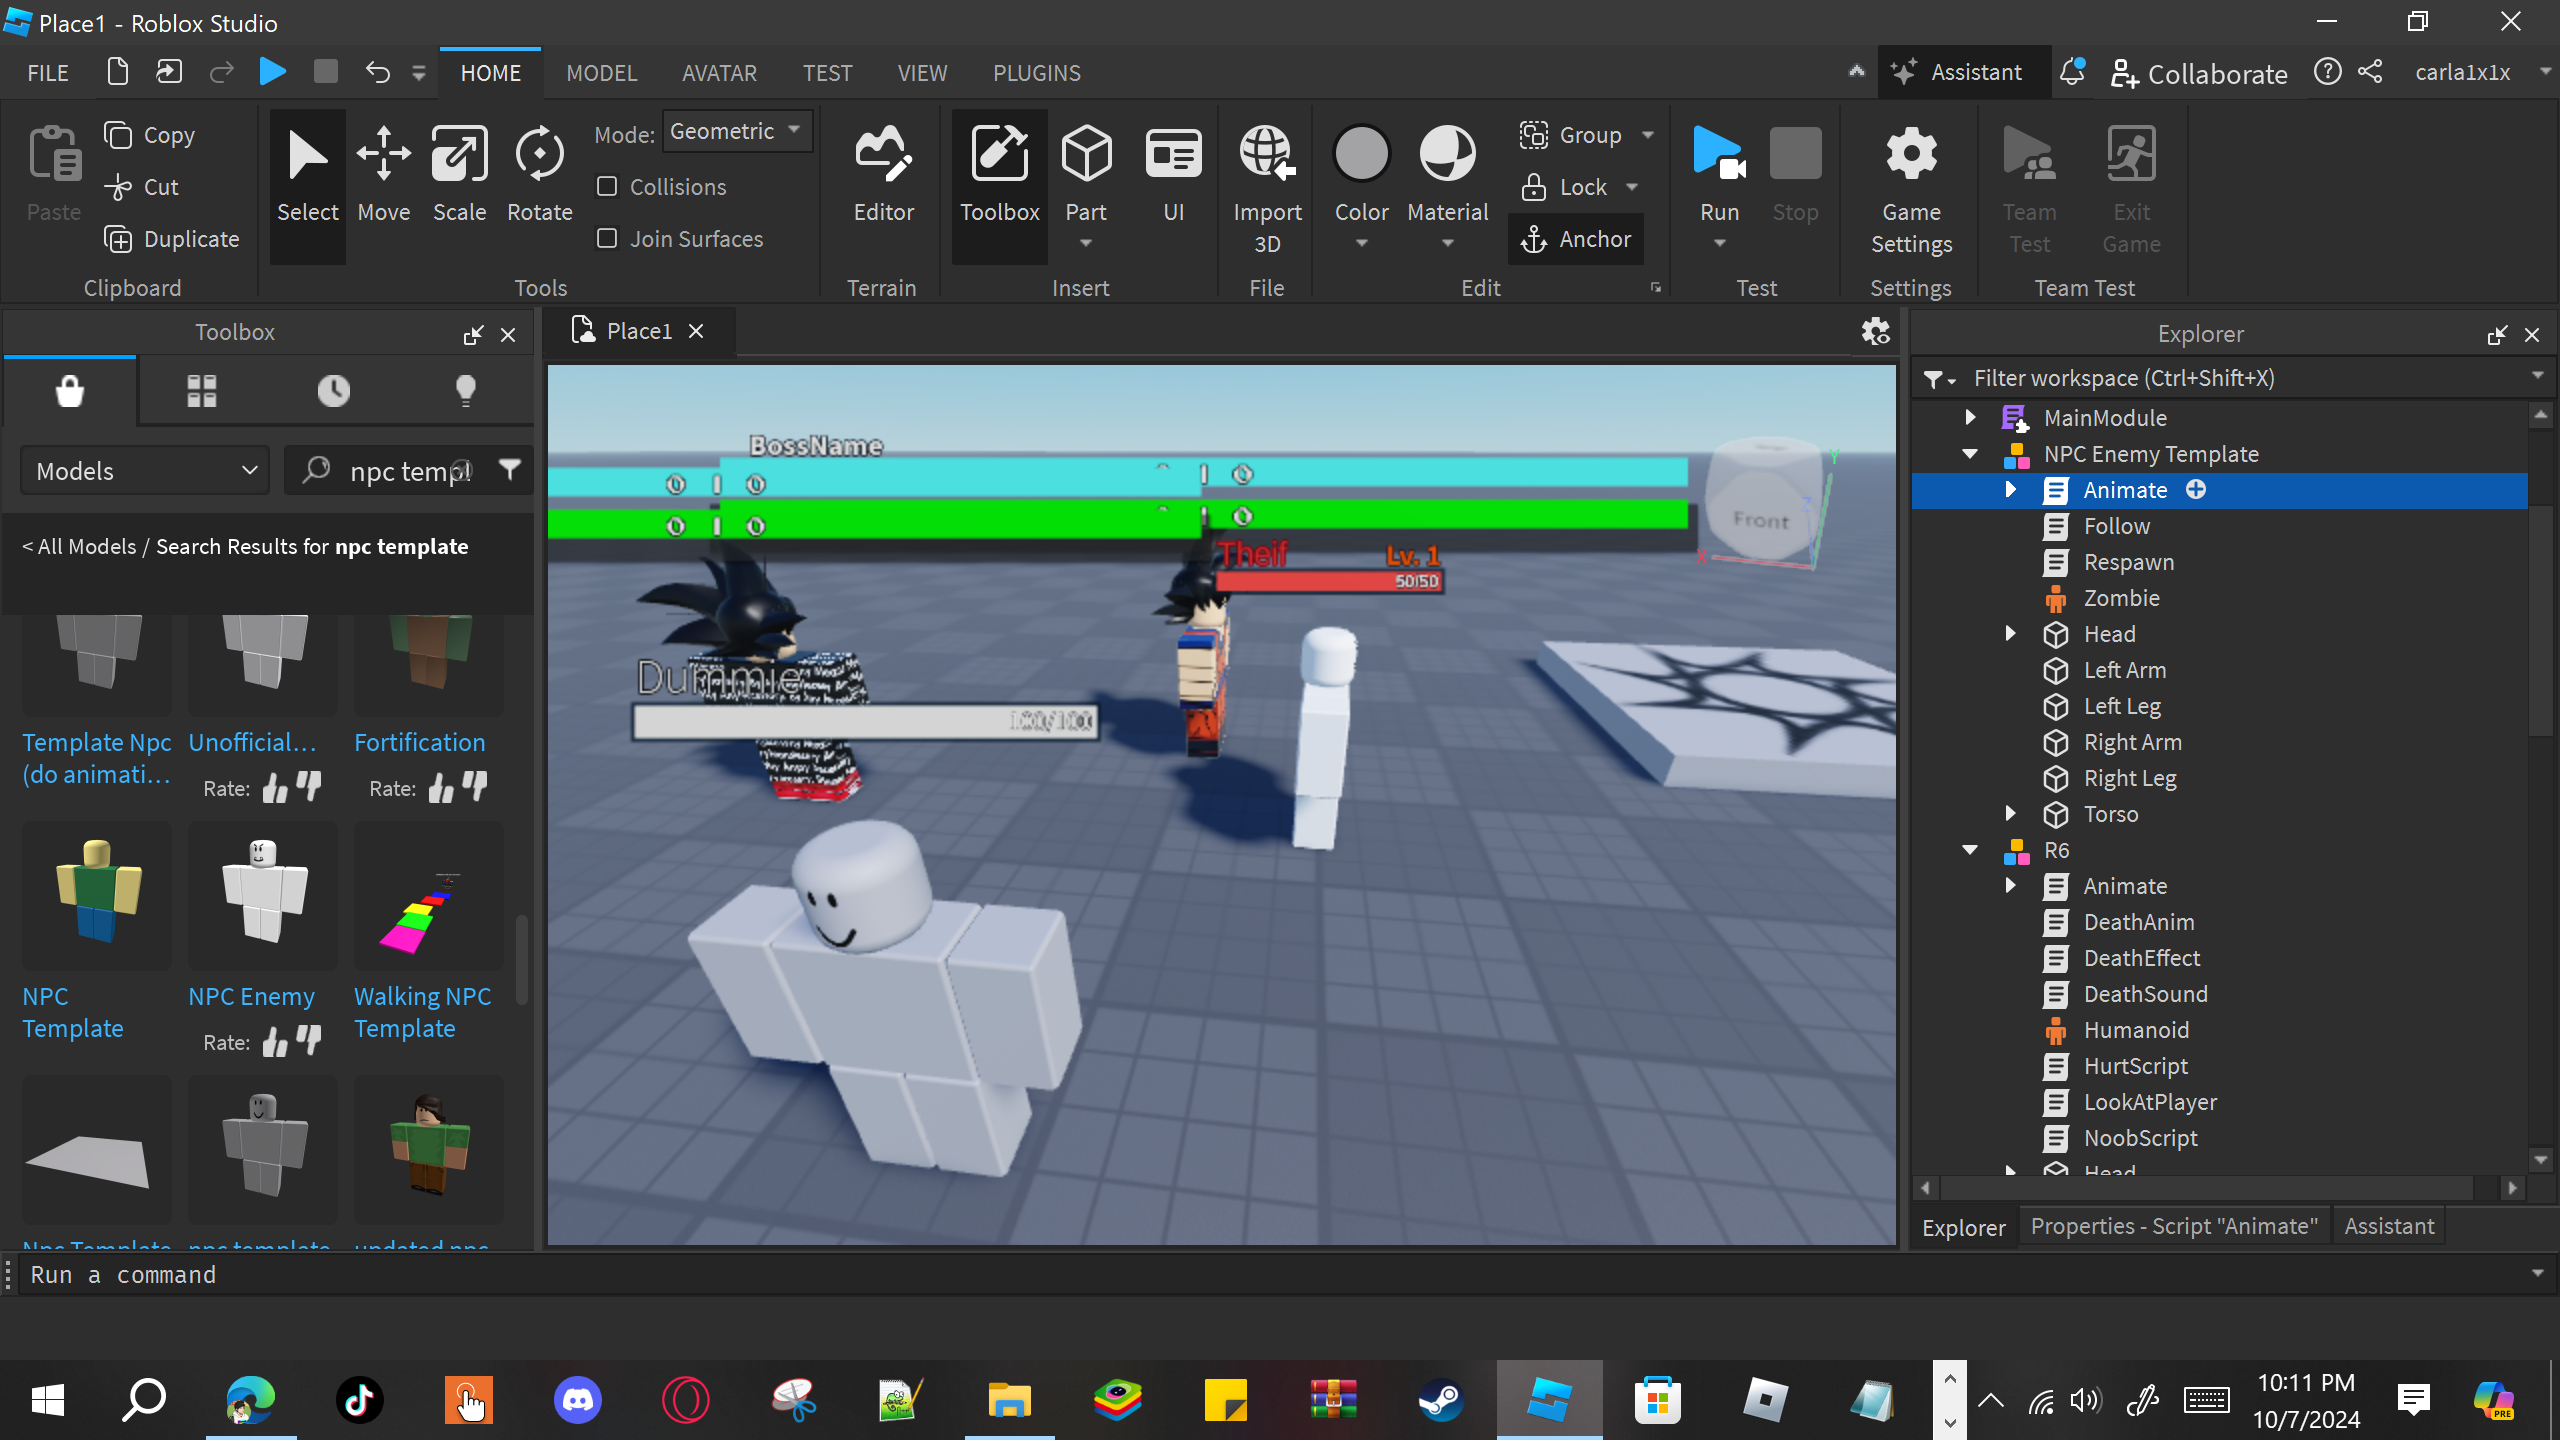Open the Toolbox Inventory grid tab
Screen dimensions: 2560x1440
(x=201, y=390)
